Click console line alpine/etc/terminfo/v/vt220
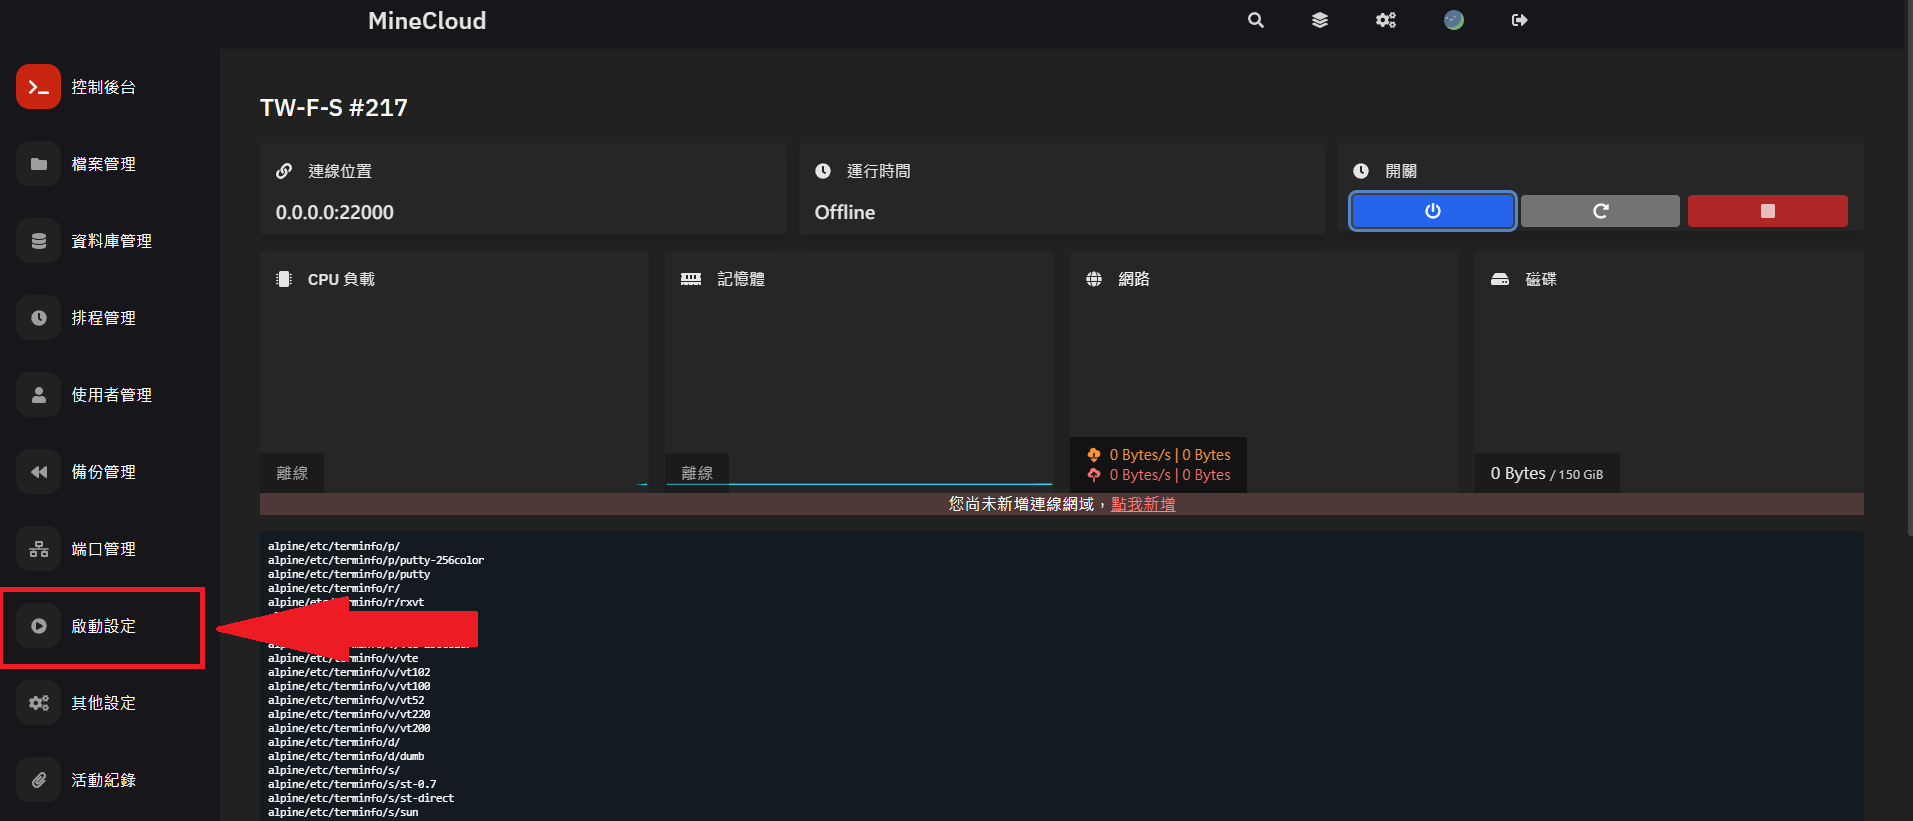This screenshot has height=821, width=1913. coord(349,714)
